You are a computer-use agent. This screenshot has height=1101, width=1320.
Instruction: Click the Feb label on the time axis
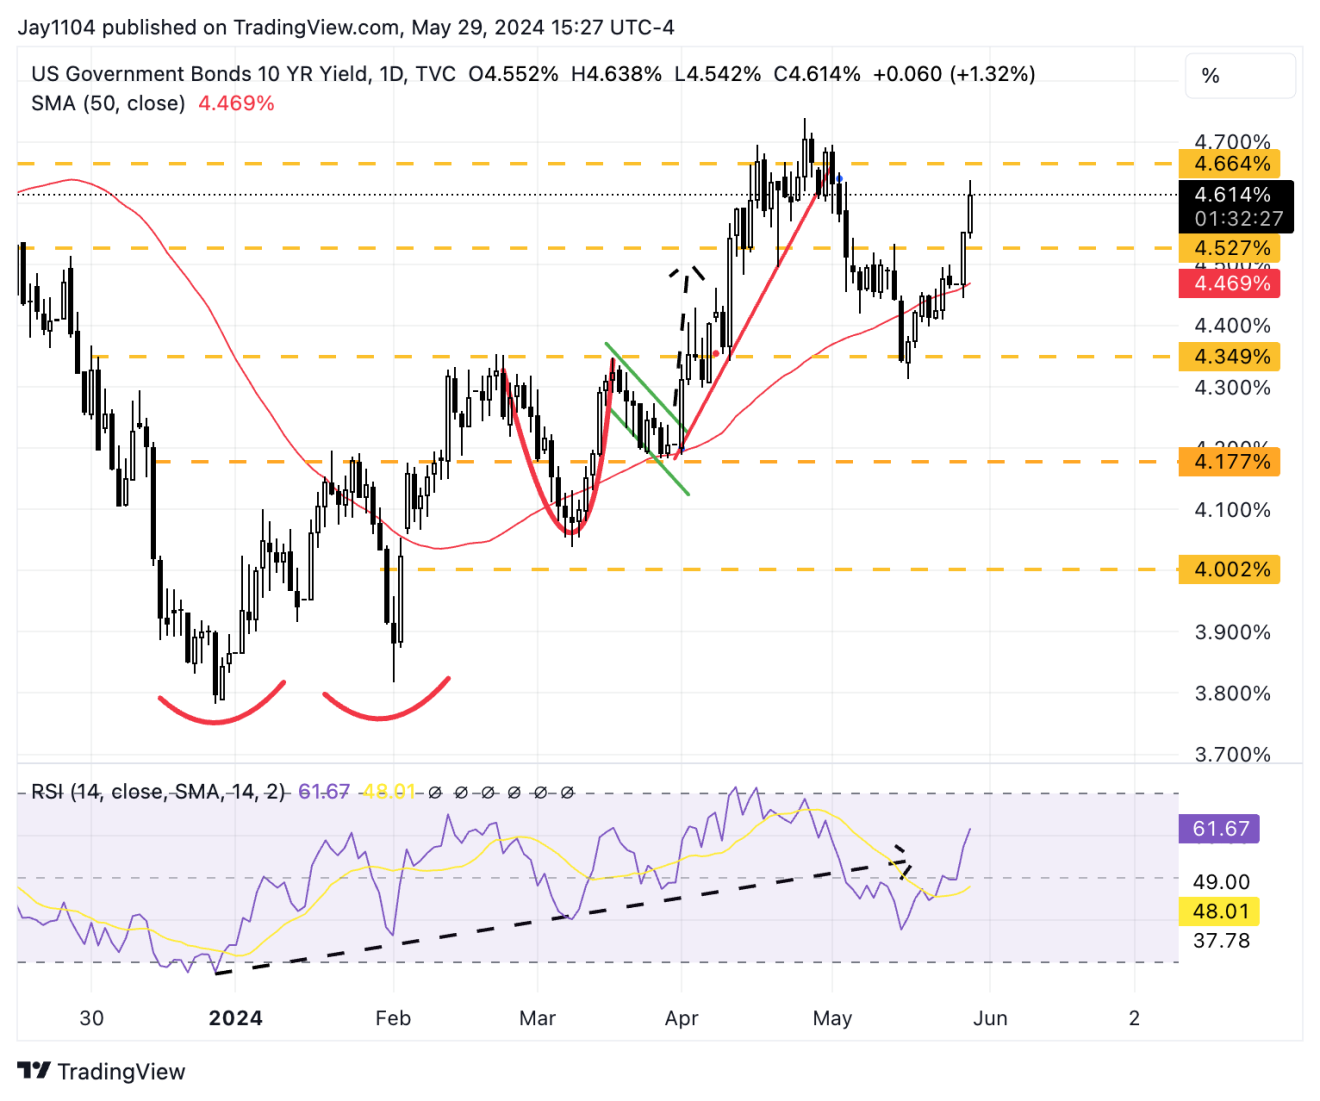[x=393, y=1018]
